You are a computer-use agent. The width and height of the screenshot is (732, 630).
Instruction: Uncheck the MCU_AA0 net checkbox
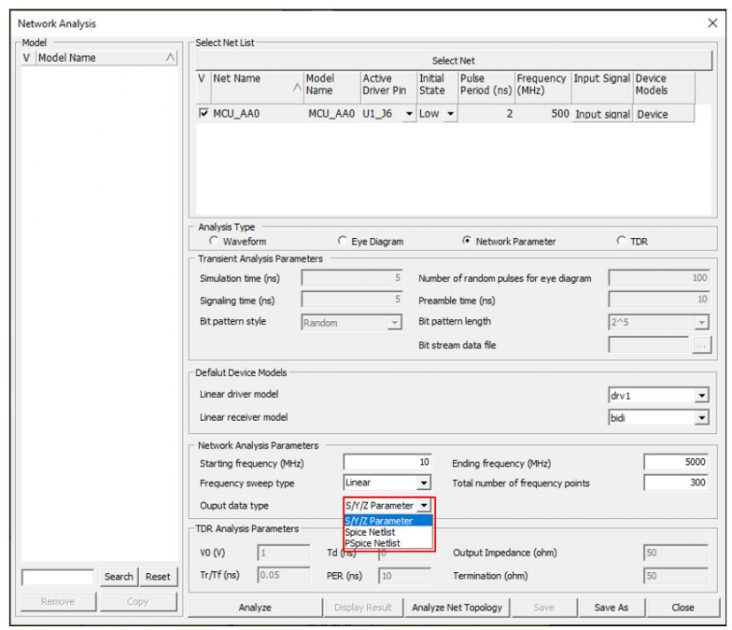[x=204, y=114]
